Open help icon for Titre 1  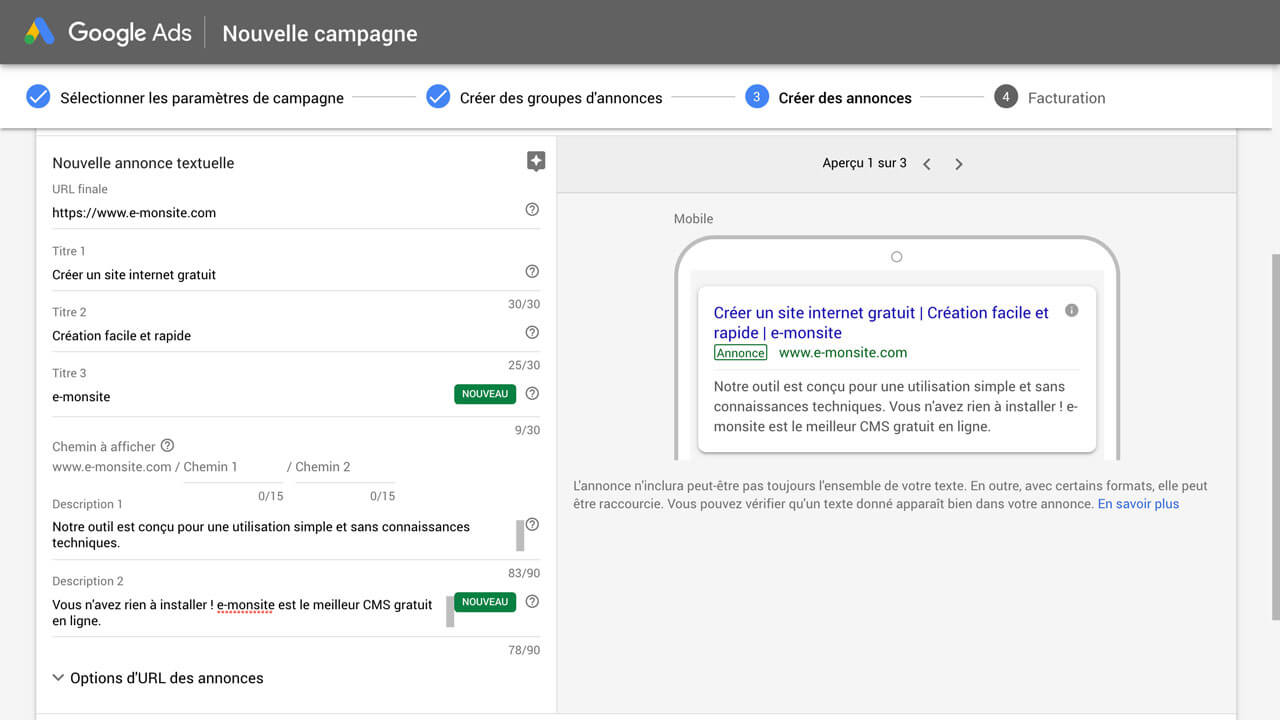[532, 271]
